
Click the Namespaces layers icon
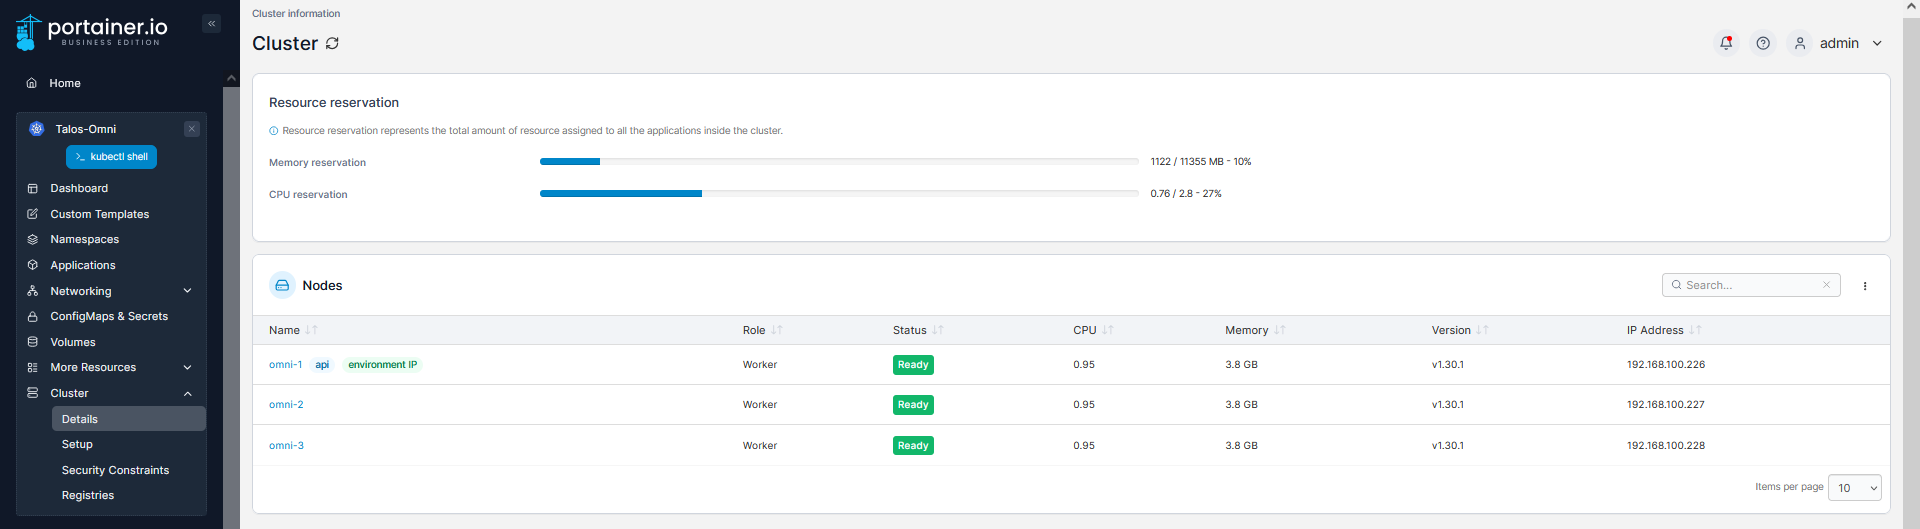(32, 239)
